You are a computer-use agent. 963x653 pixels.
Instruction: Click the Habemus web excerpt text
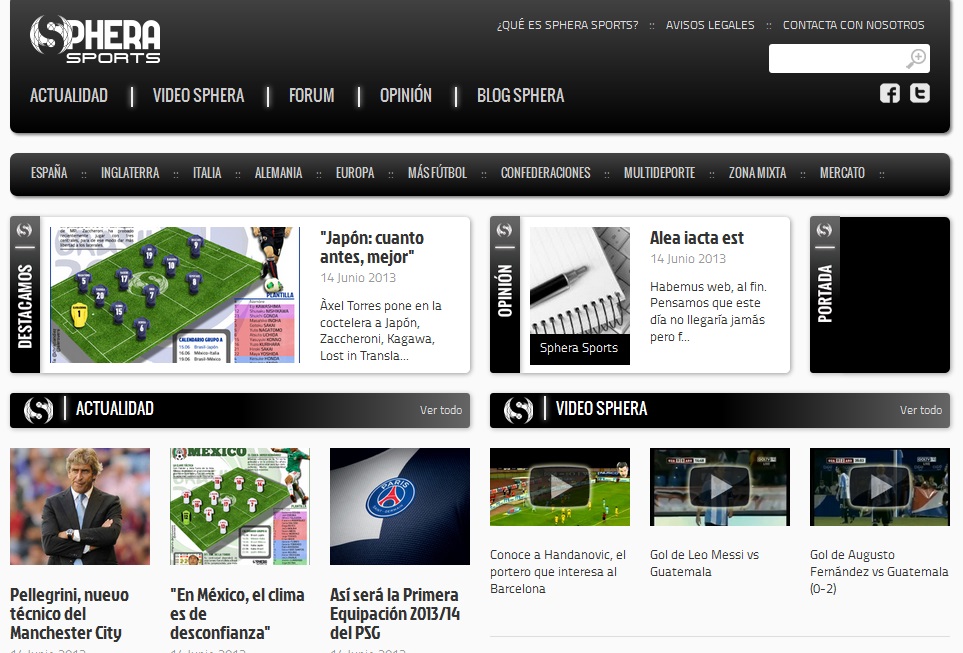pyautogui.click(x=709, y=311)
